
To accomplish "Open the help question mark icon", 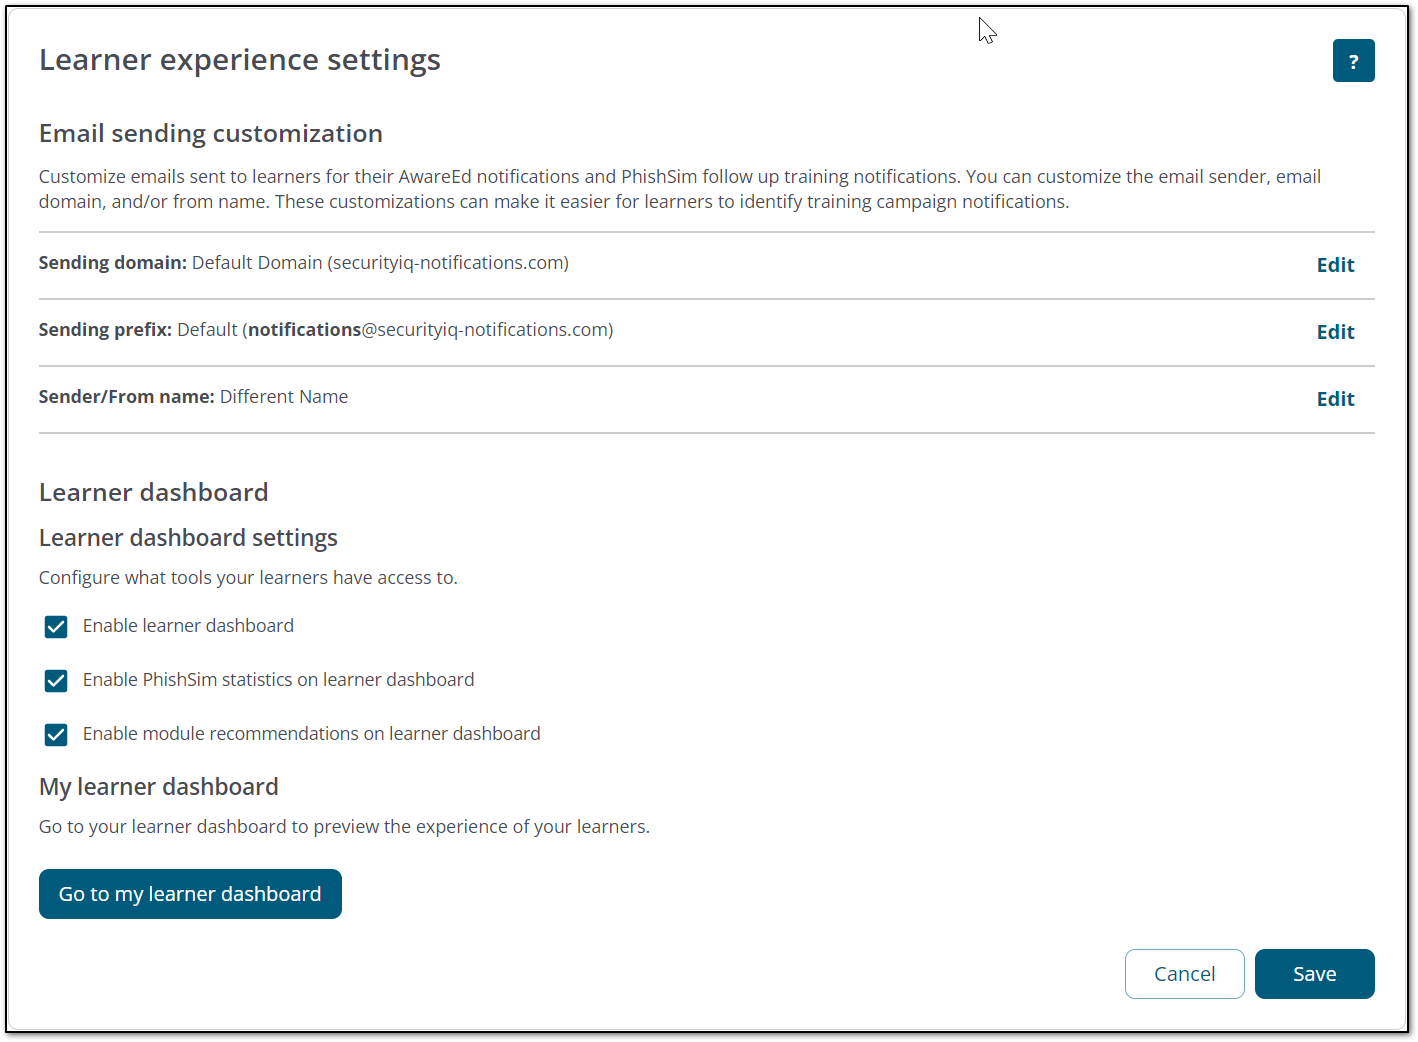I will [1353, 61].
